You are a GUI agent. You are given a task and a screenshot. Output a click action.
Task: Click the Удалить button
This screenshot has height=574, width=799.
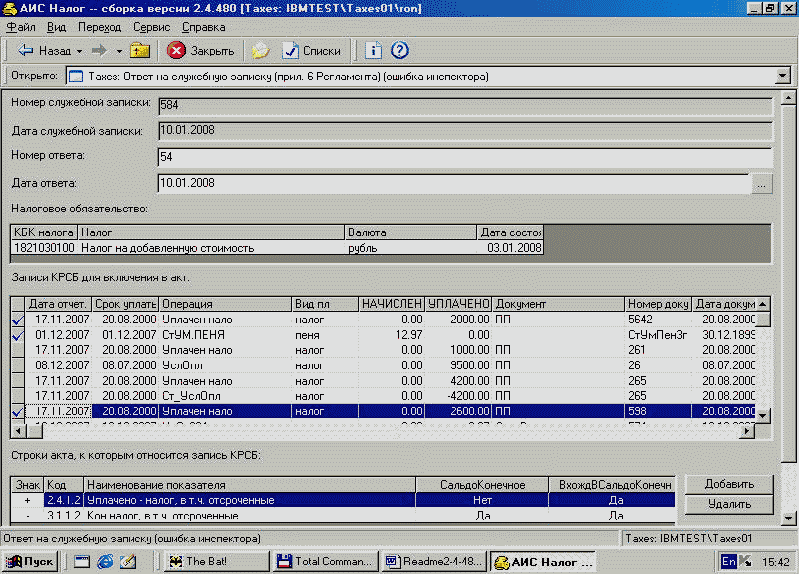point(730,504)
